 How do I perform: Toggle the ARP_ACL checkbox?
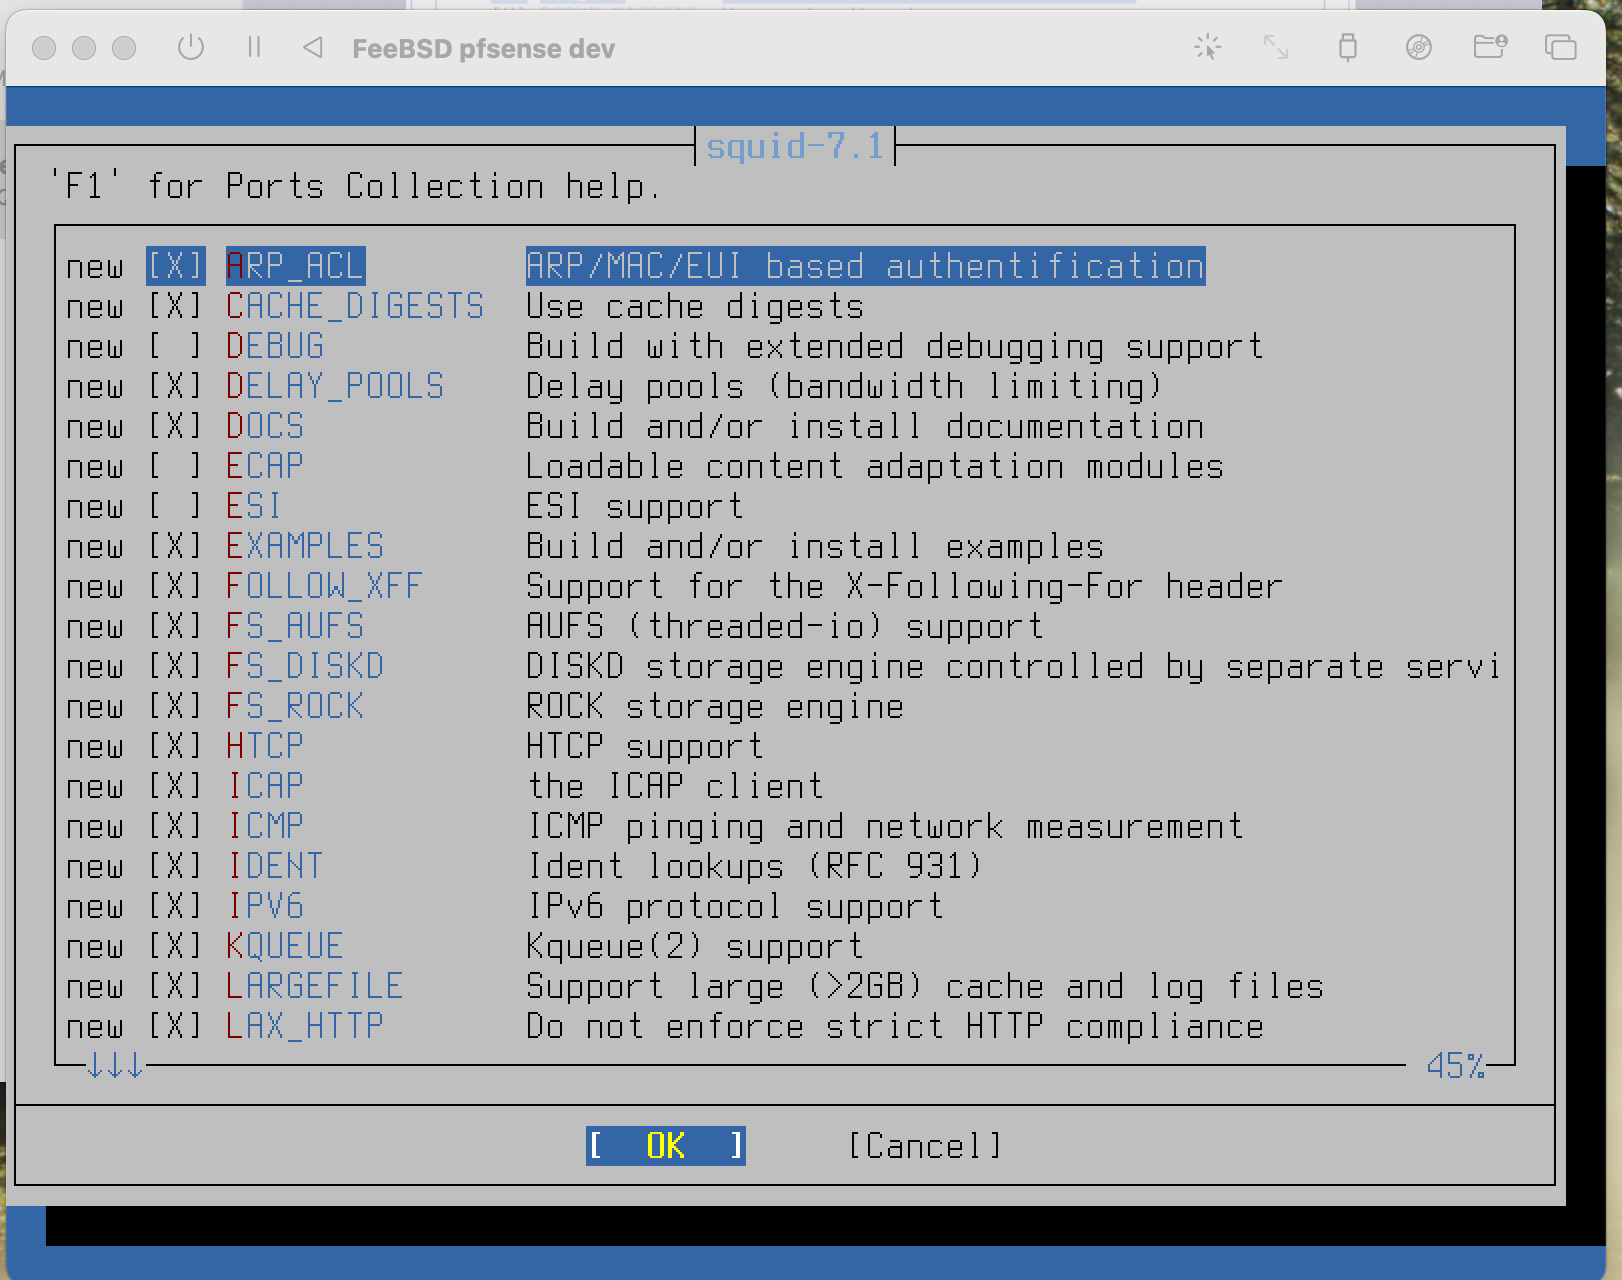176,267
